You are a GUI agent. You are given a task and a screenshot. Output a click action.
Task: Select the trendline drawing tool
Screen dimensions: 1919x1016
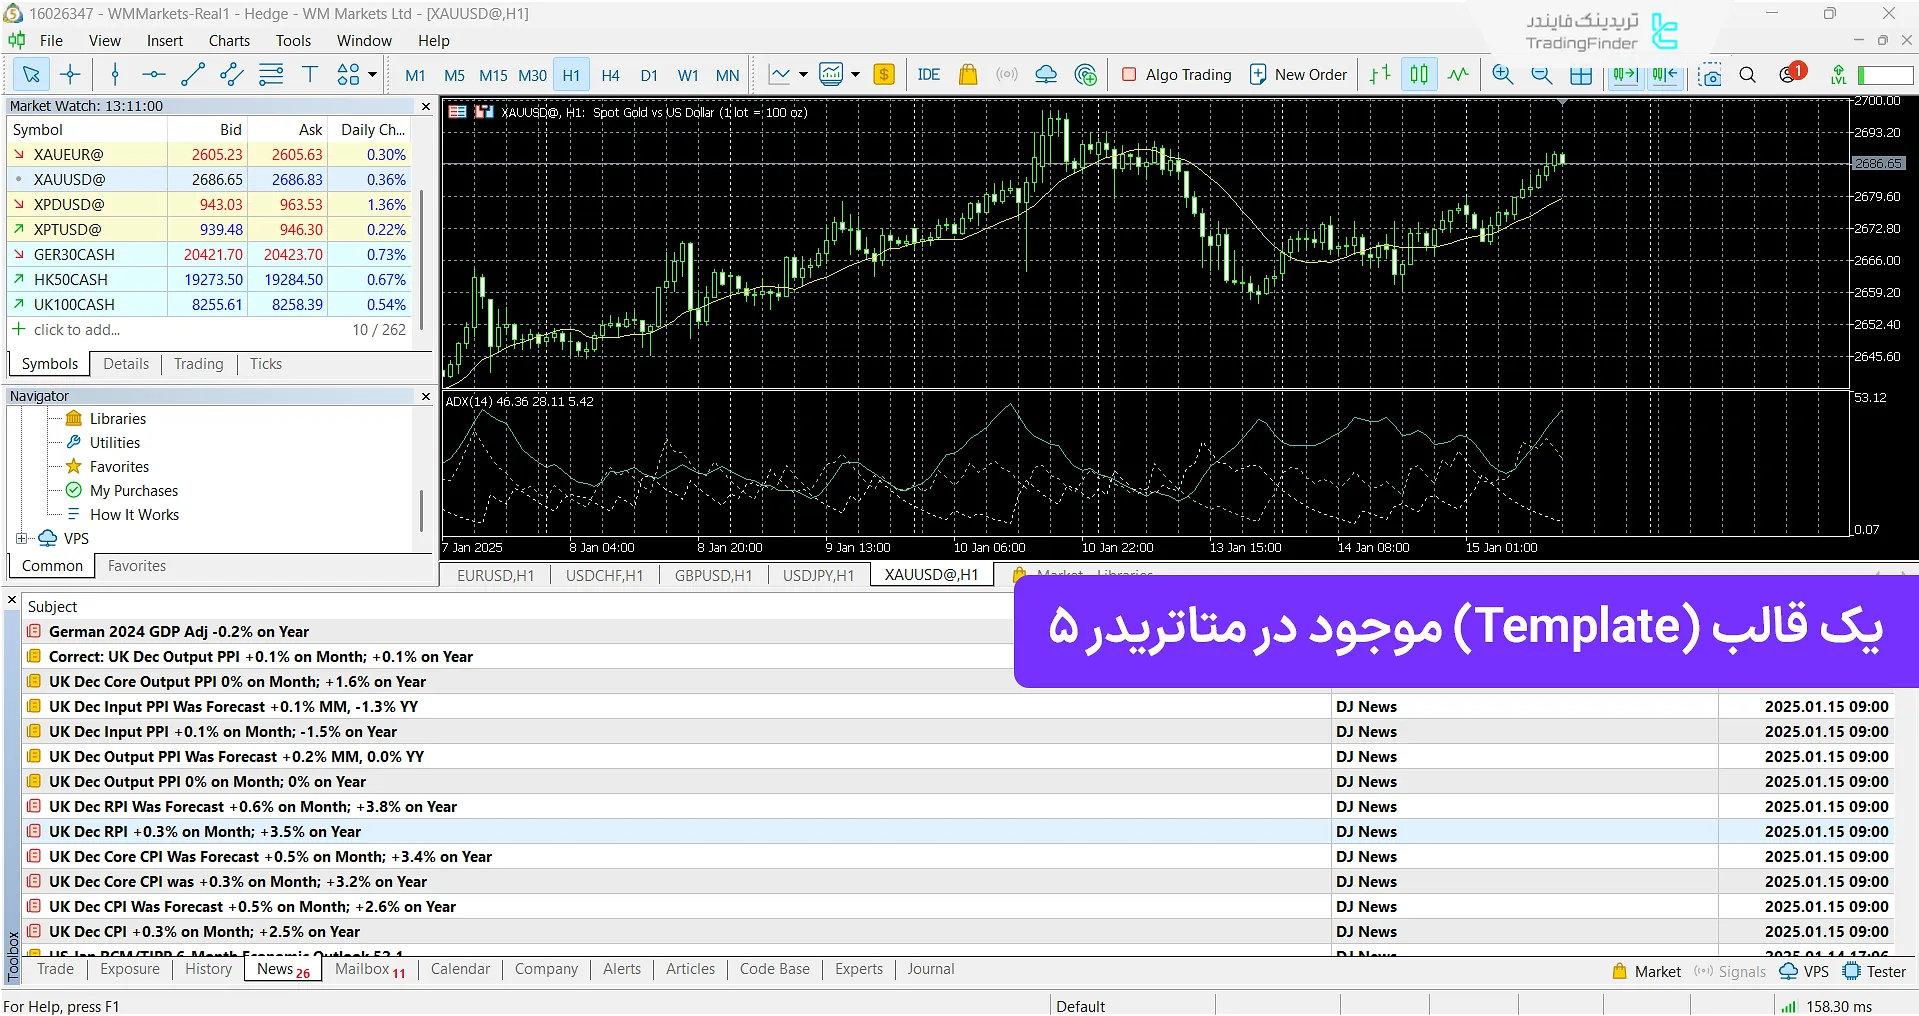pyautogui.click(x=193, y=74)
